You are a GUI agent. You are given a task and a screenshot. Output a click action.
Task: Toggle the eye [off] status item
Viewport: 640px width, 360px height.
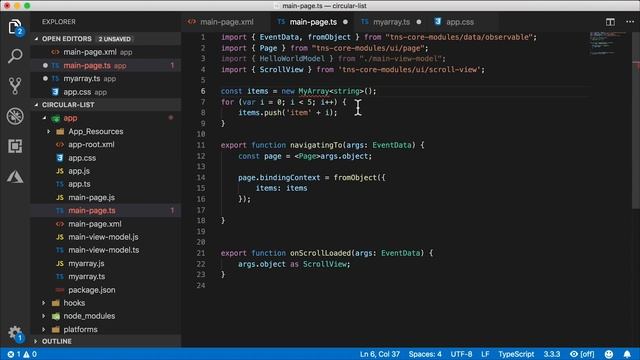pyautogui.click(x=582, y=354)
